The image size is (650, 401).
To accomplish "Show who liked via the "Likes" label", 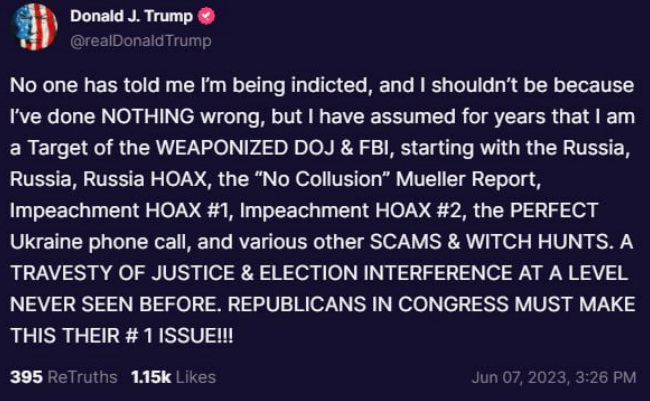I will point(197,377).
